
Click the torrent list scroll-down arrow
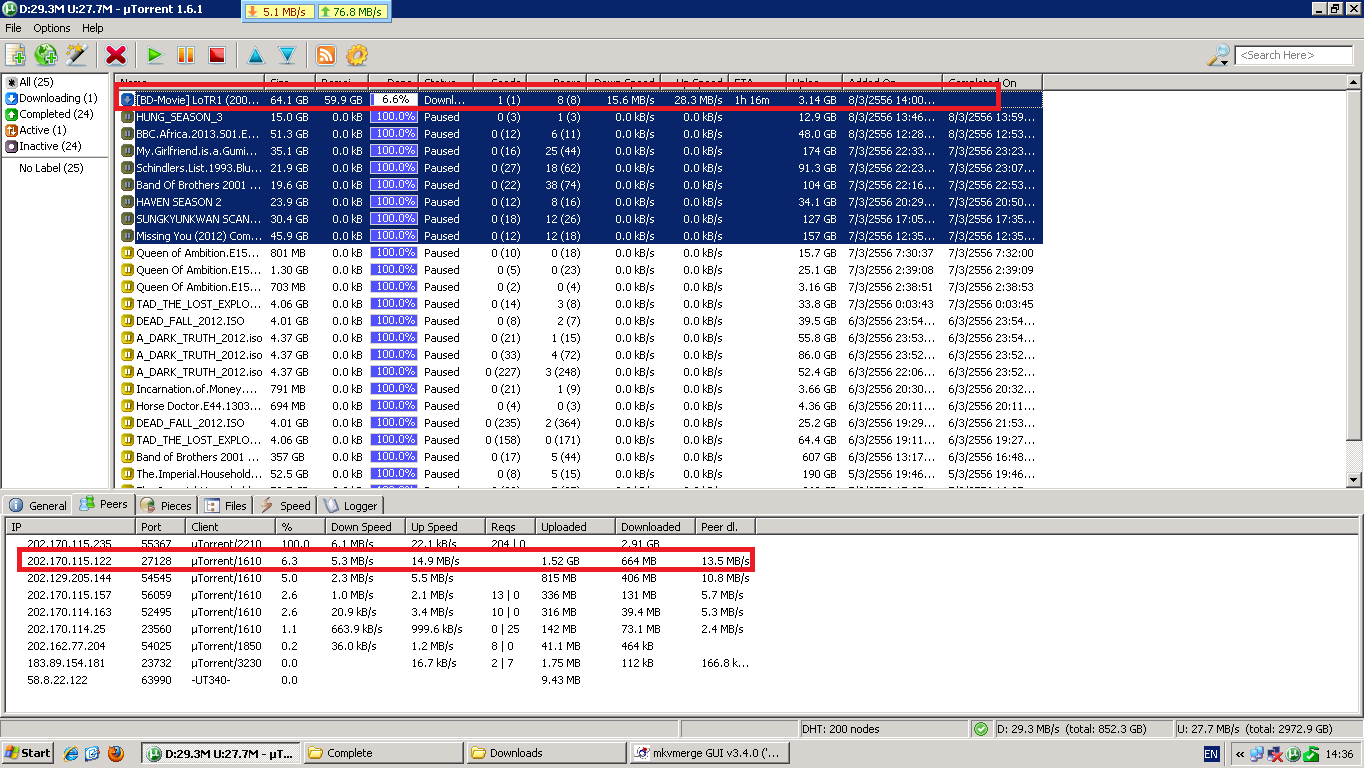[1355, 479]
